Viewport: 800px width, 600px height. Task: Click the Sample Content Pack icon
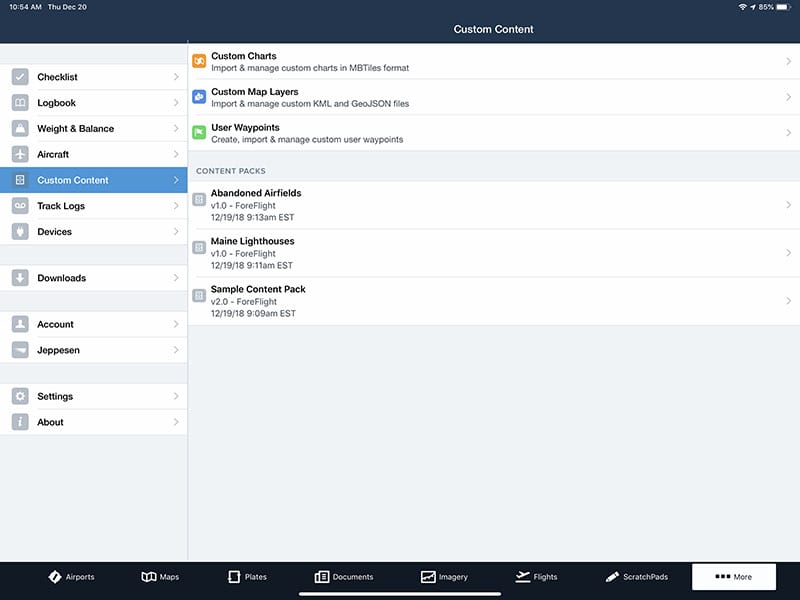(x=199, y=295)
